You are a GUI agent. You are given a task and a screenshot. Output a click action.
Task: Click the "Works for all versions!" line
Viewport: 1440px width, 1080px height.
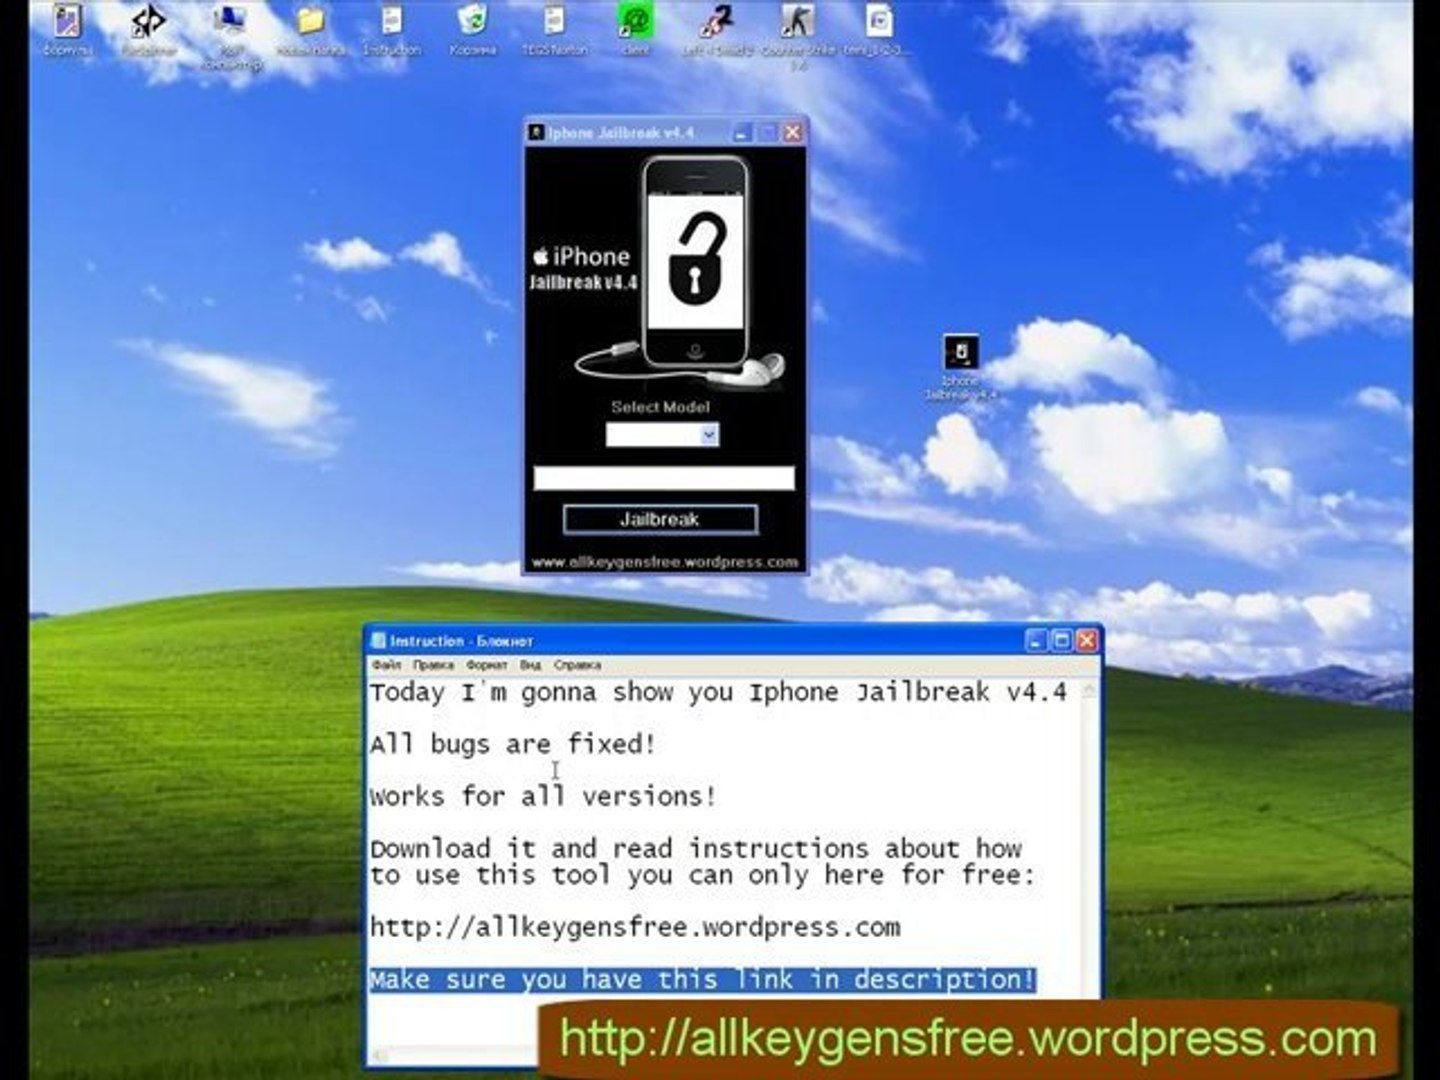point(543,797)
